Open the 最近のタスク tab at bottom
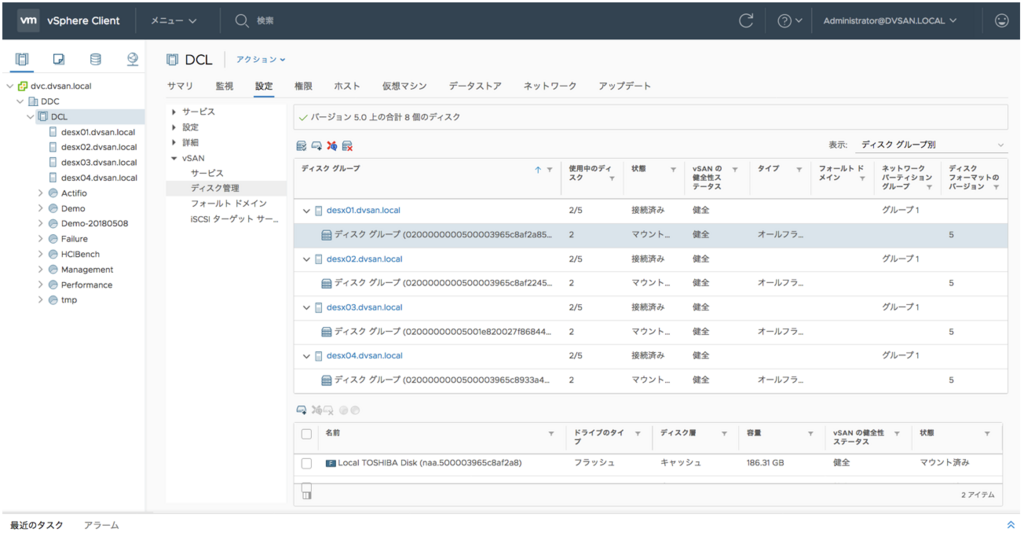1024x536 pixels. click(x=37, y=526)
